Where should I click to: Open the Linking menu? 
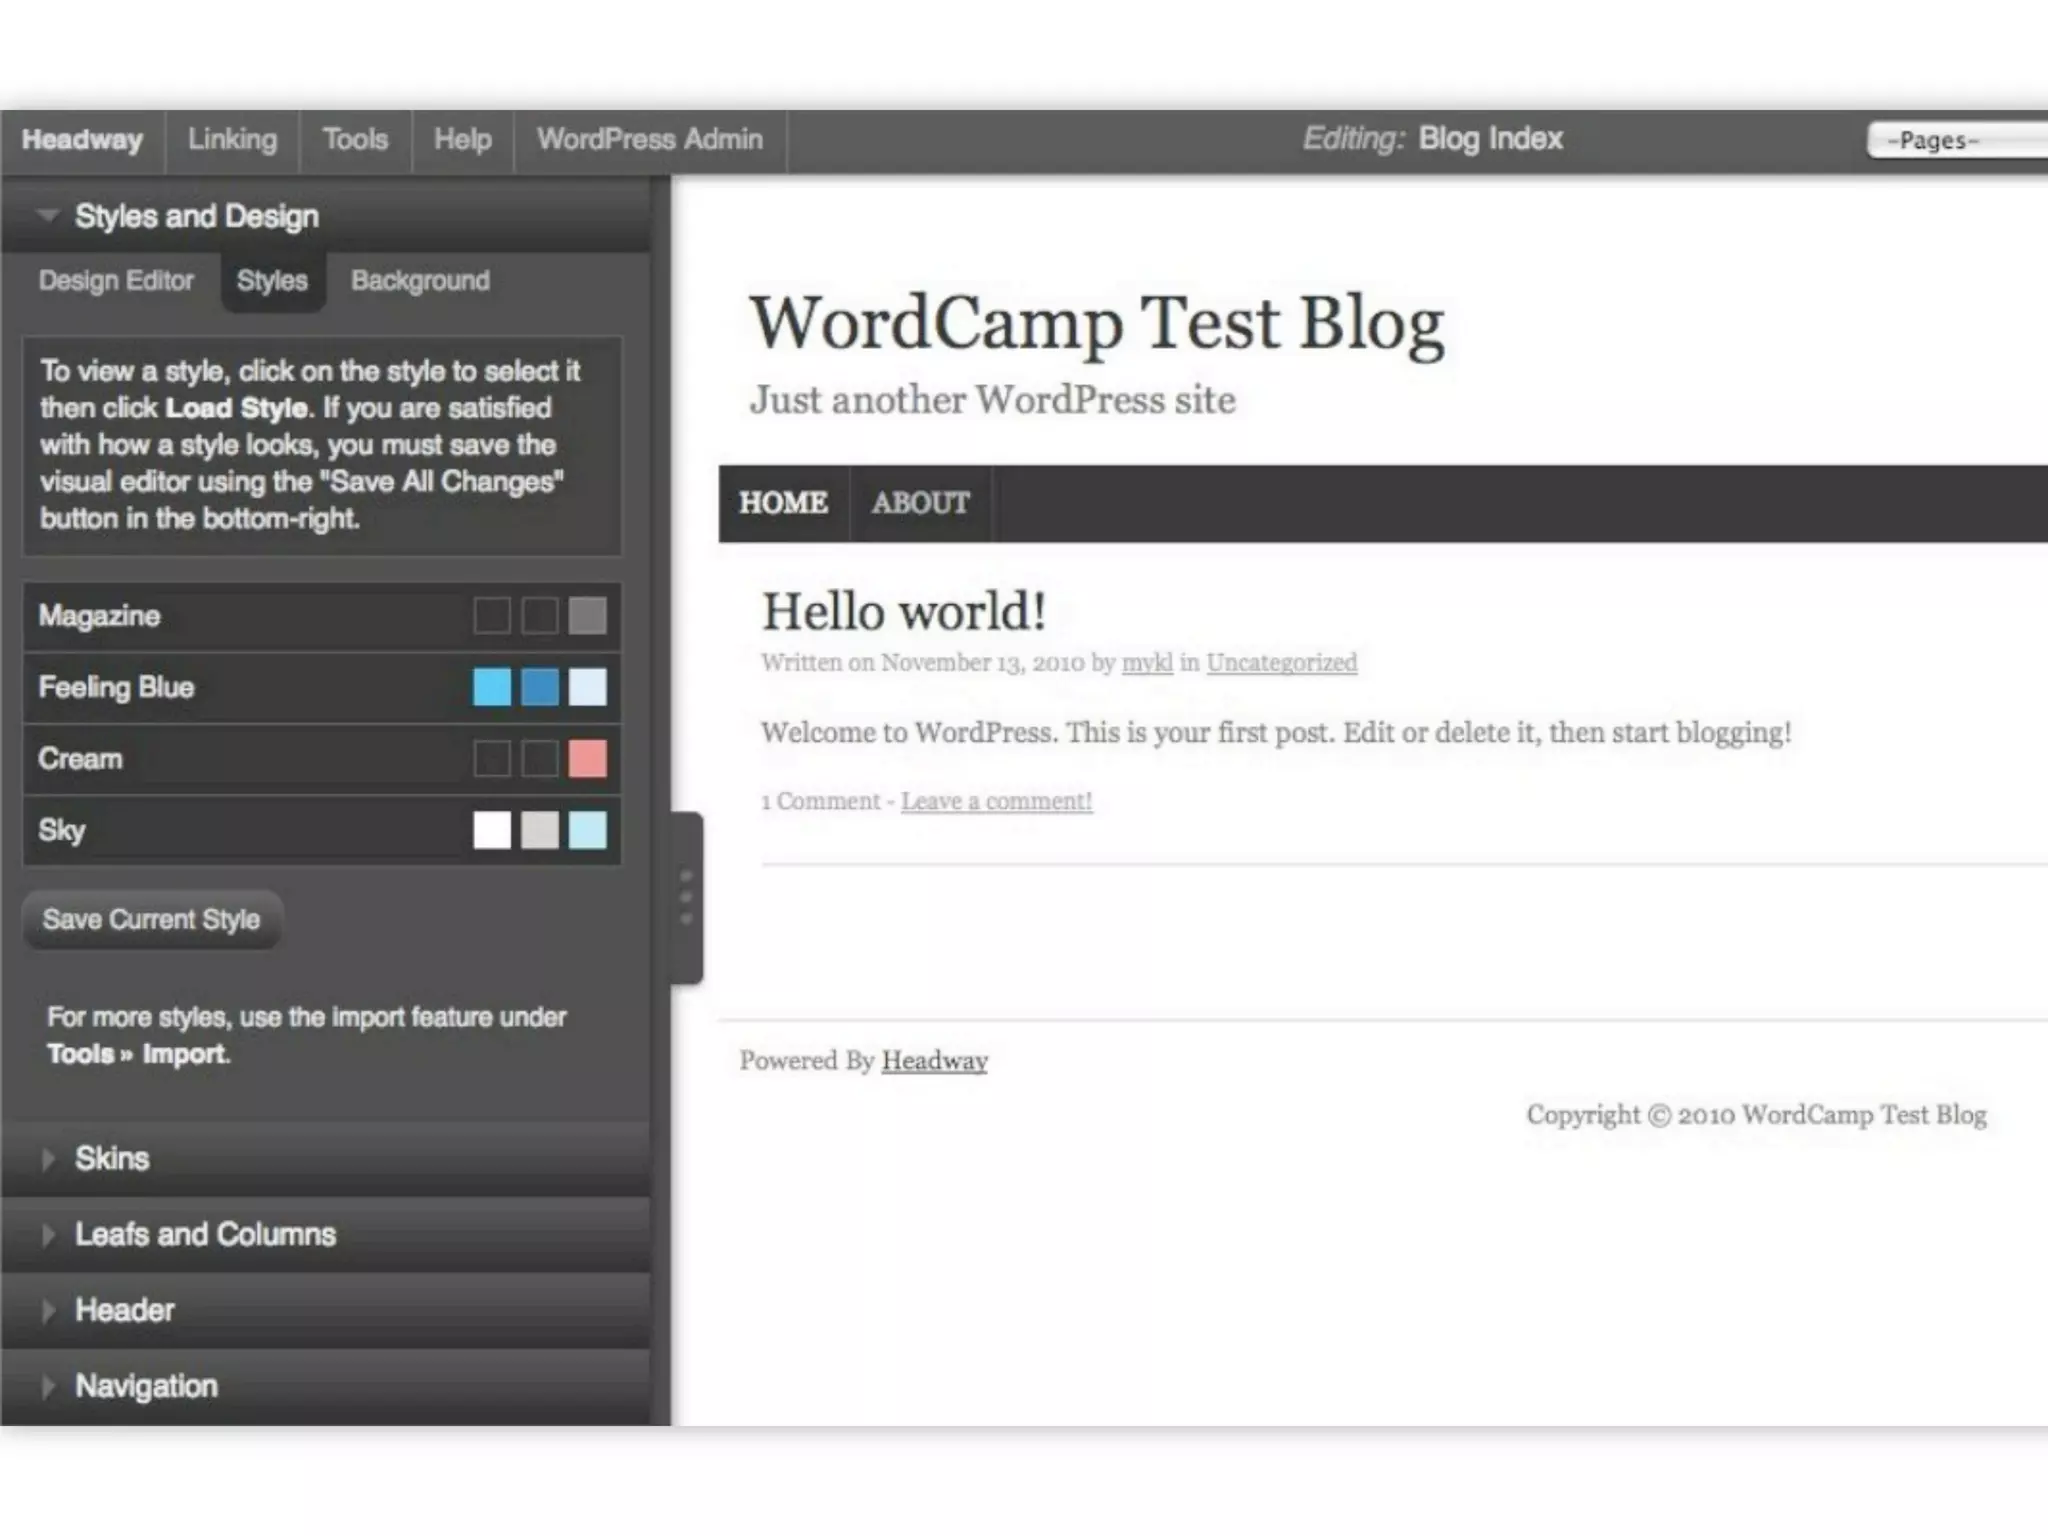[x=232, y=140]
